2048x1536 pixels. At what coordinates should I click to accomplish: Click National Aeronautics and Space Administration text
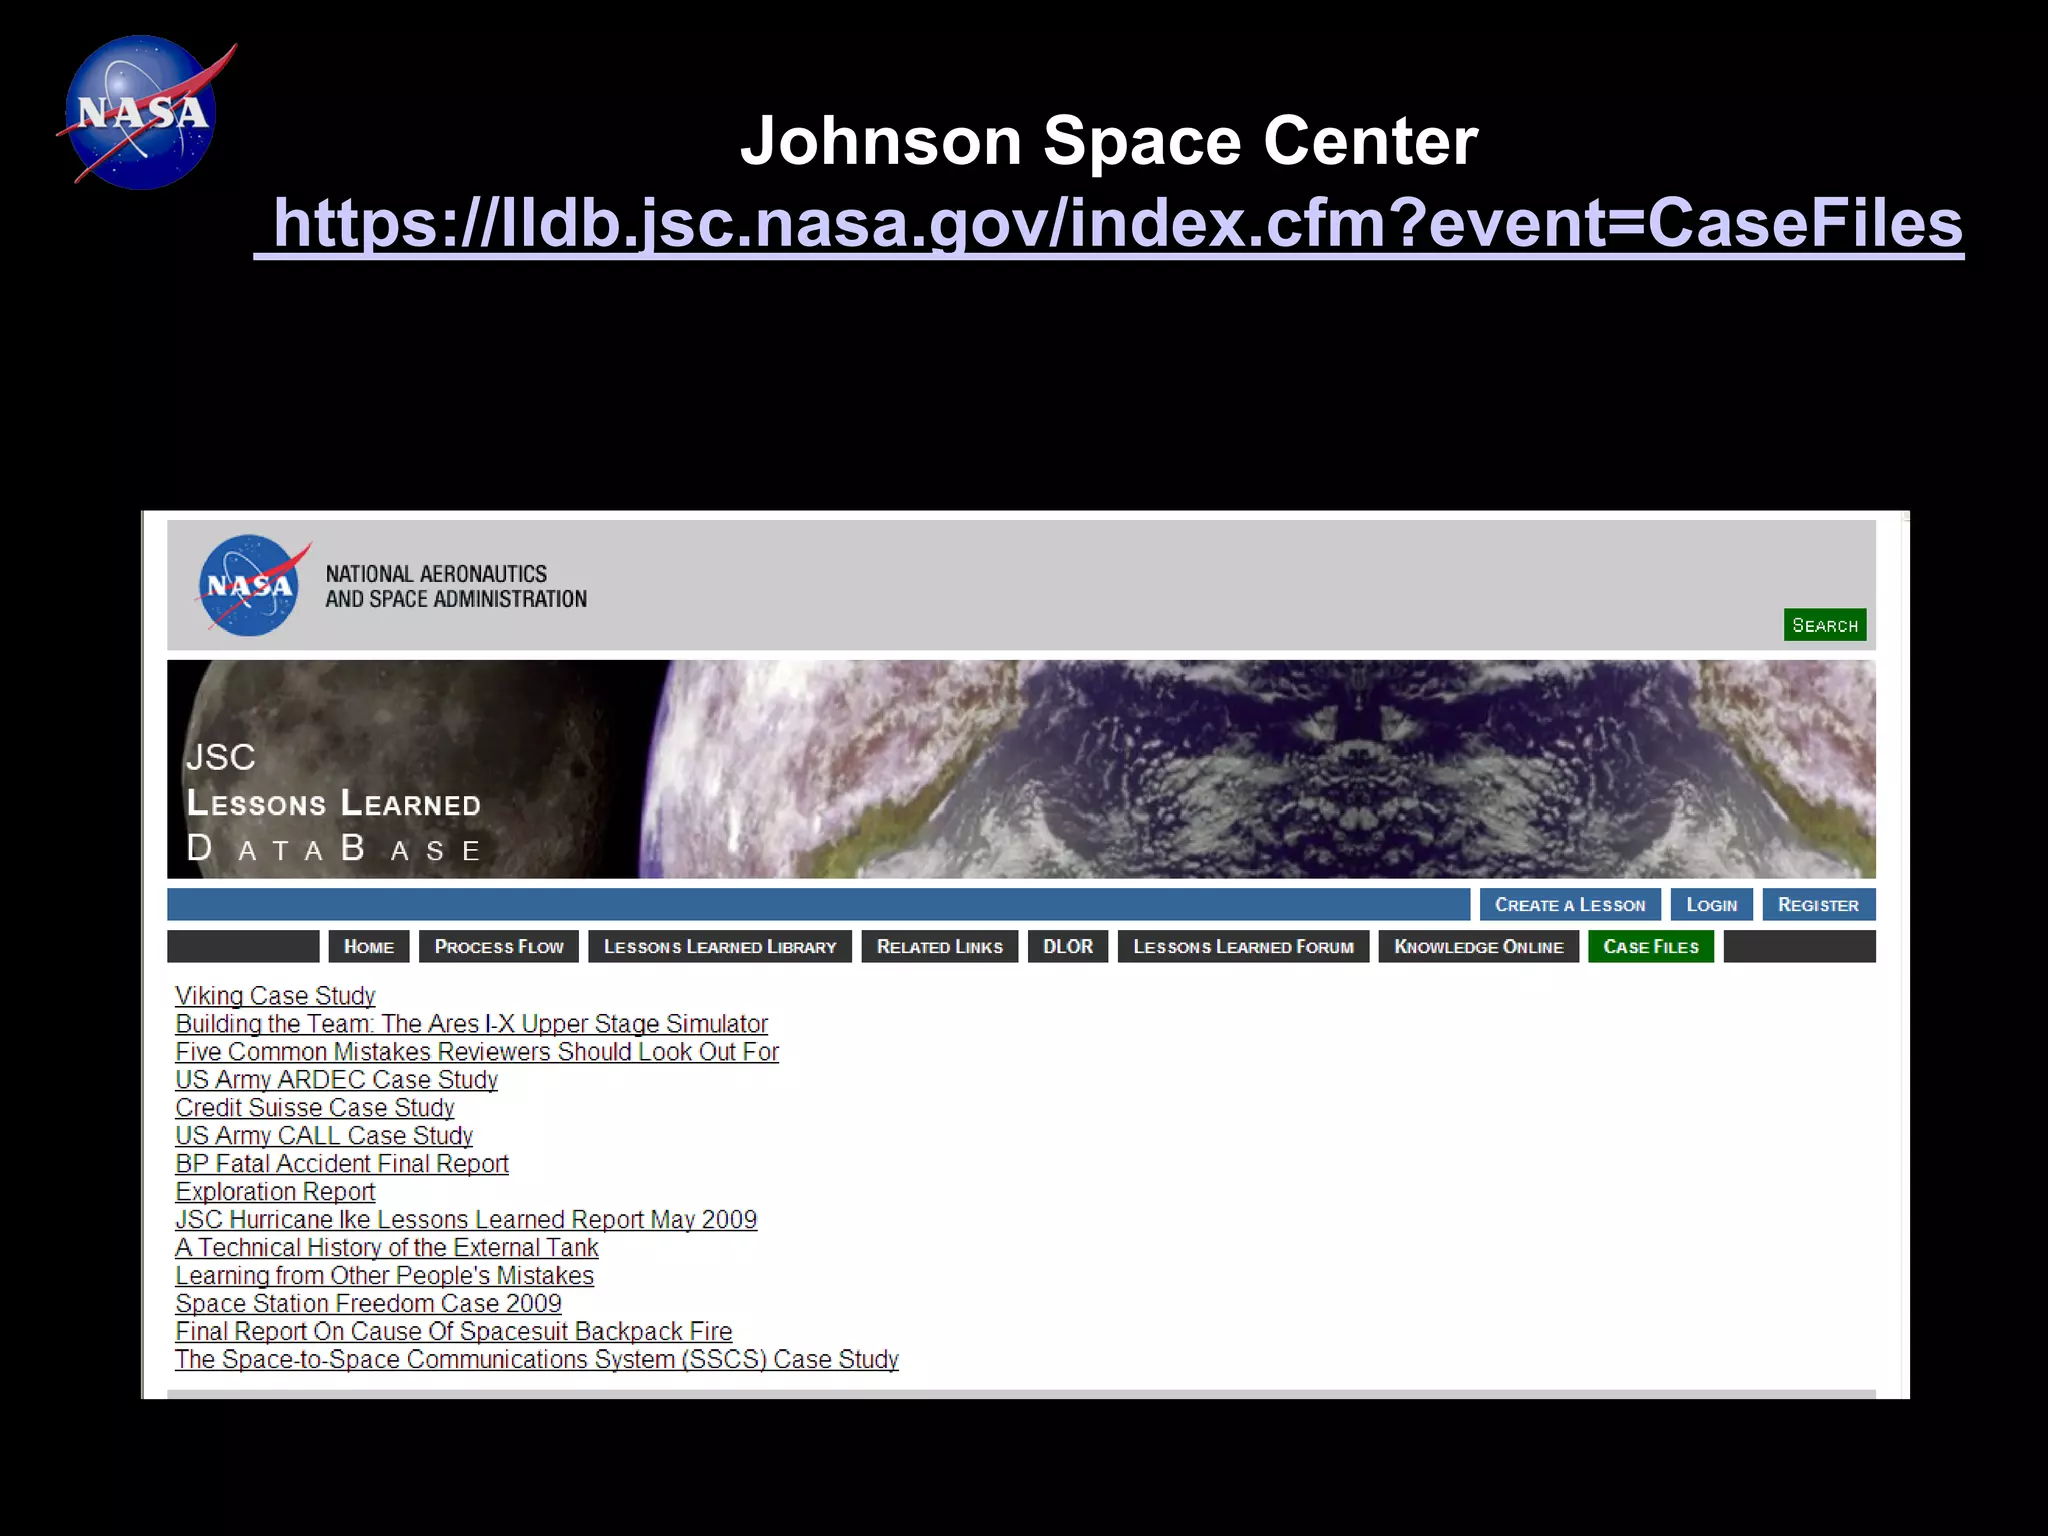[x=456, y=586]
